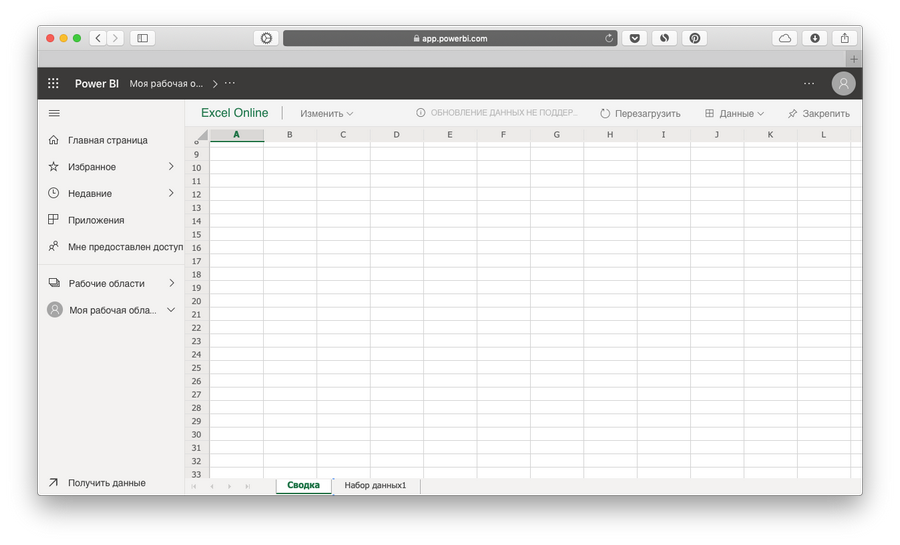
Task: Click the user profile avatar icon
Action: (844, 84)
